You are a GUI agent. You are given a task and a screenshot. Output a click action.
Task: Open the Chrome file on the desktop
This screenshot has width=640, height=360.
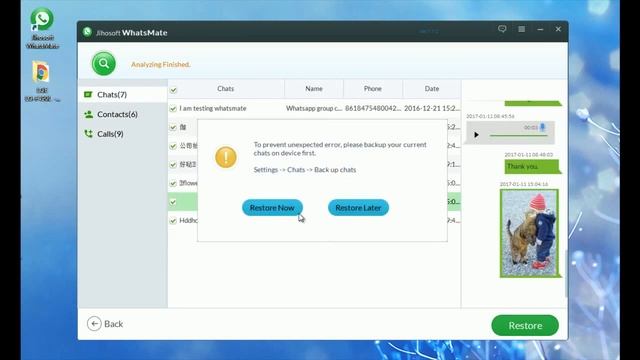coord(41,81)
